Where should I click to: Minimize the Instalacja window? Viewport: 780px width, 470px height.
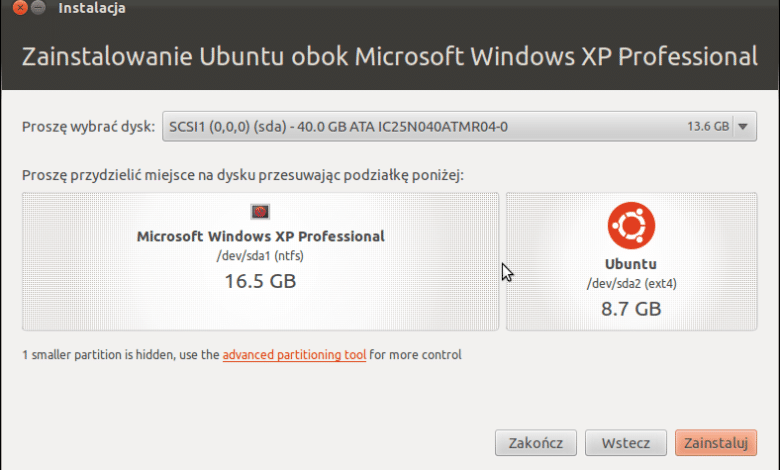tap(38, 7)
